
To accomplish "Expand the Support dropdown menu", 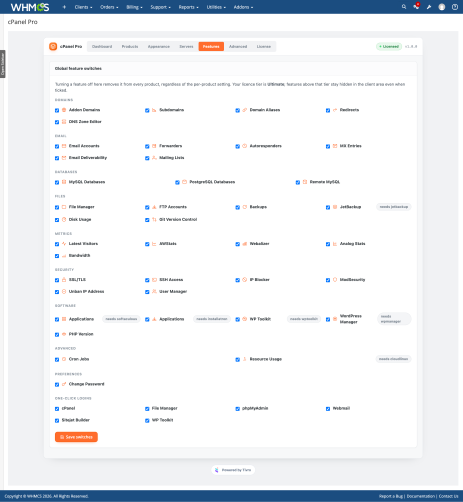I will [160, 7].
